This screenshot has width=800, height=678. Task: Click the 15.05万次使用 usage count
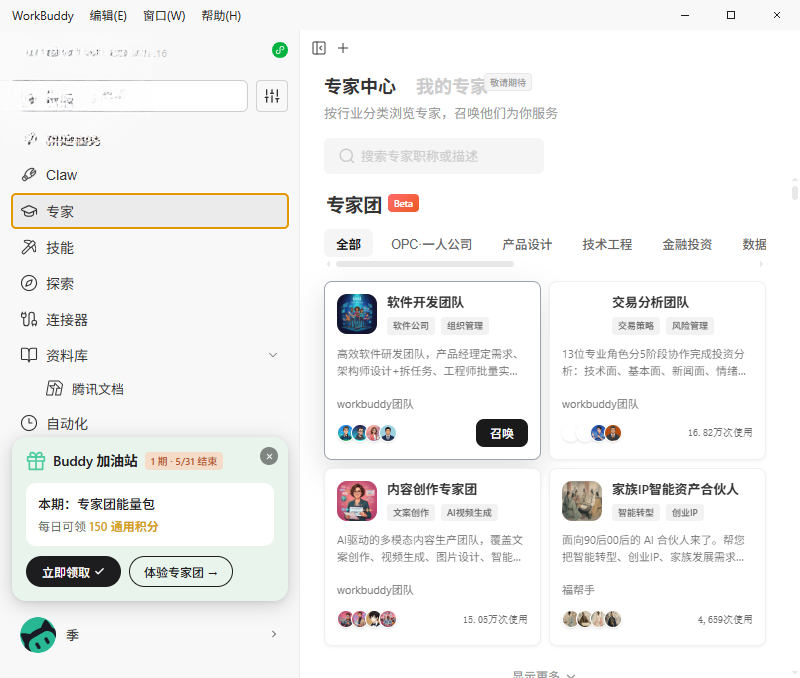click(x=495, y=619)
